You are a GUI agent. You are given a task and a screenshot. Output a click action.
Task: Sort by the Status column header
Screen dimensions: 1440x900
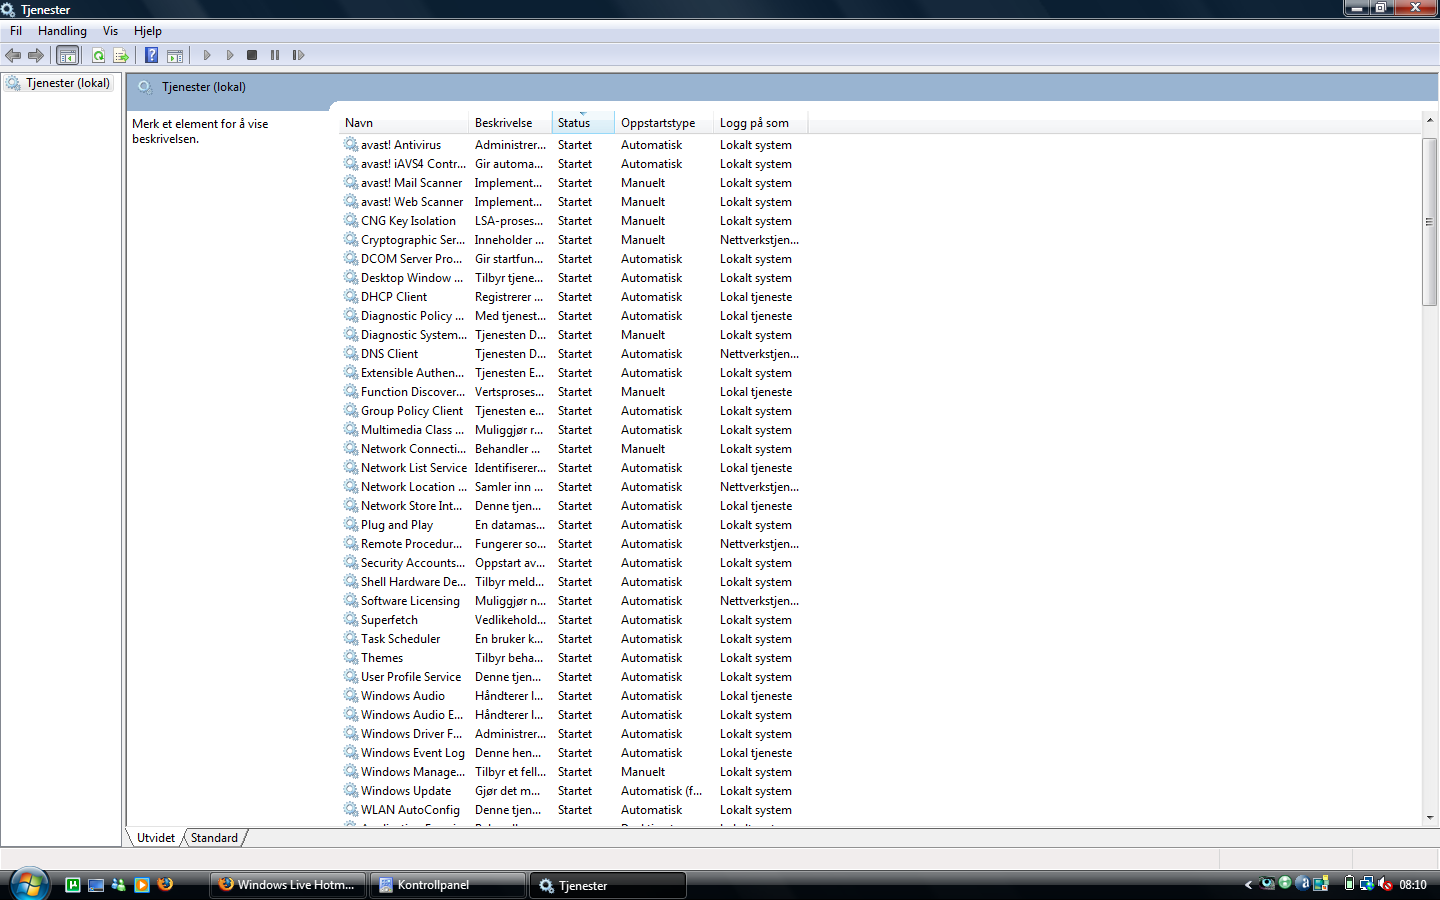(x=582, y=123)
